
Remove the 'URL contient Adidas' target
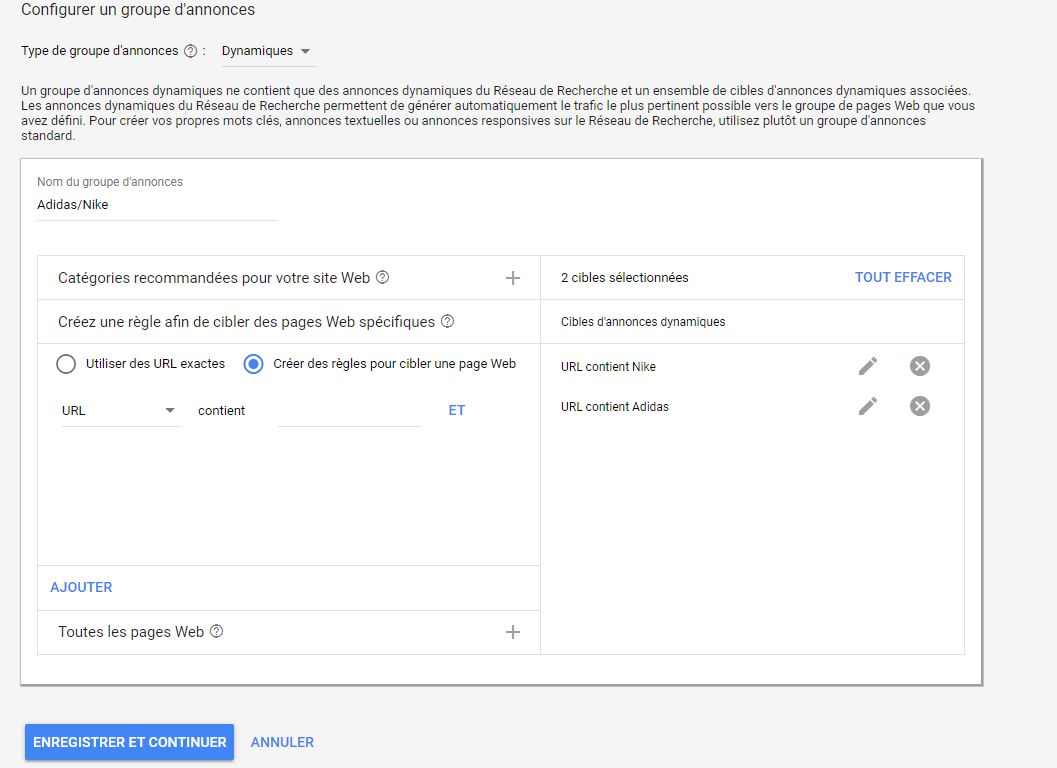click(x=920, y=405)
